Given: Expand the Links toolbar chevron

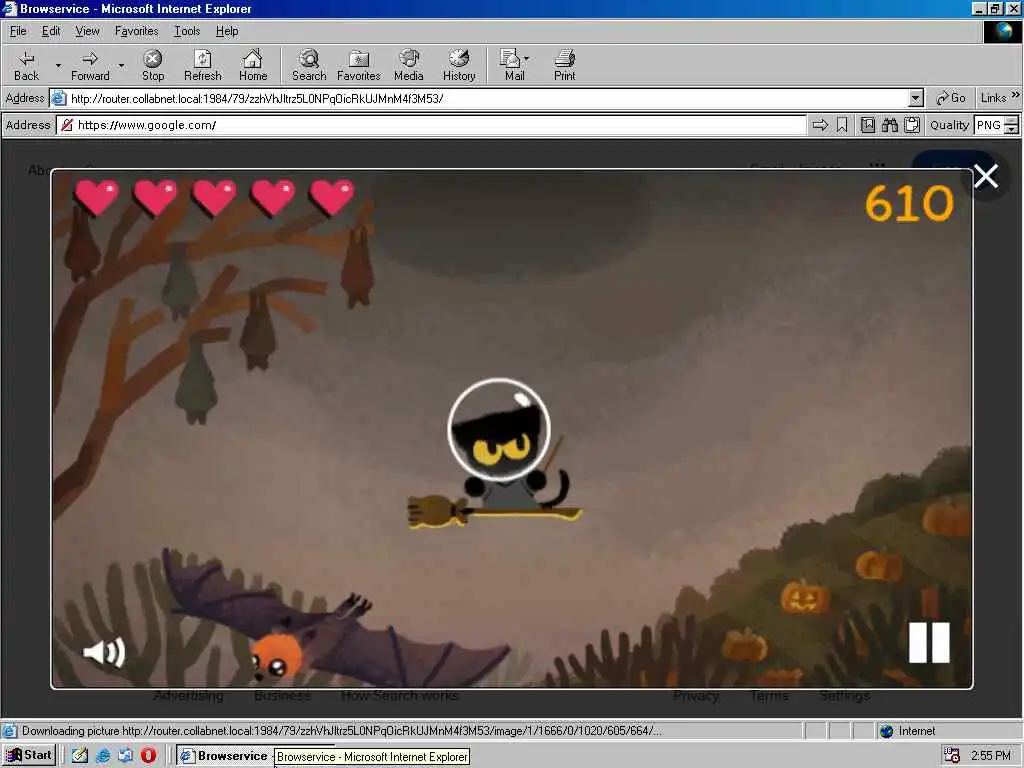Looking at the screenshot, I should pyautogui.click(x=1016, y=95).
